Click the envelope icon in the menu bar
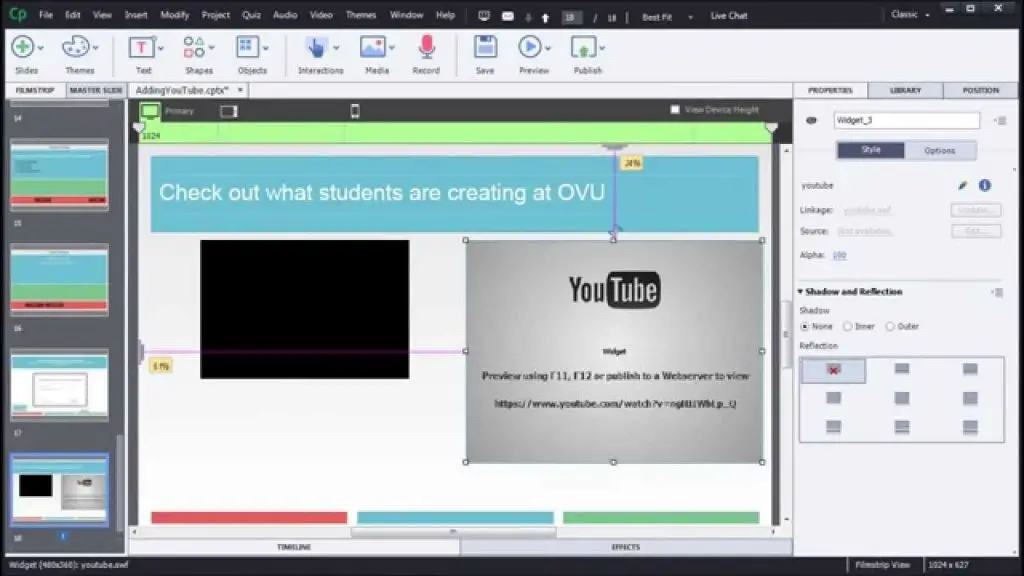The image size is (1024, 576). 507,16
